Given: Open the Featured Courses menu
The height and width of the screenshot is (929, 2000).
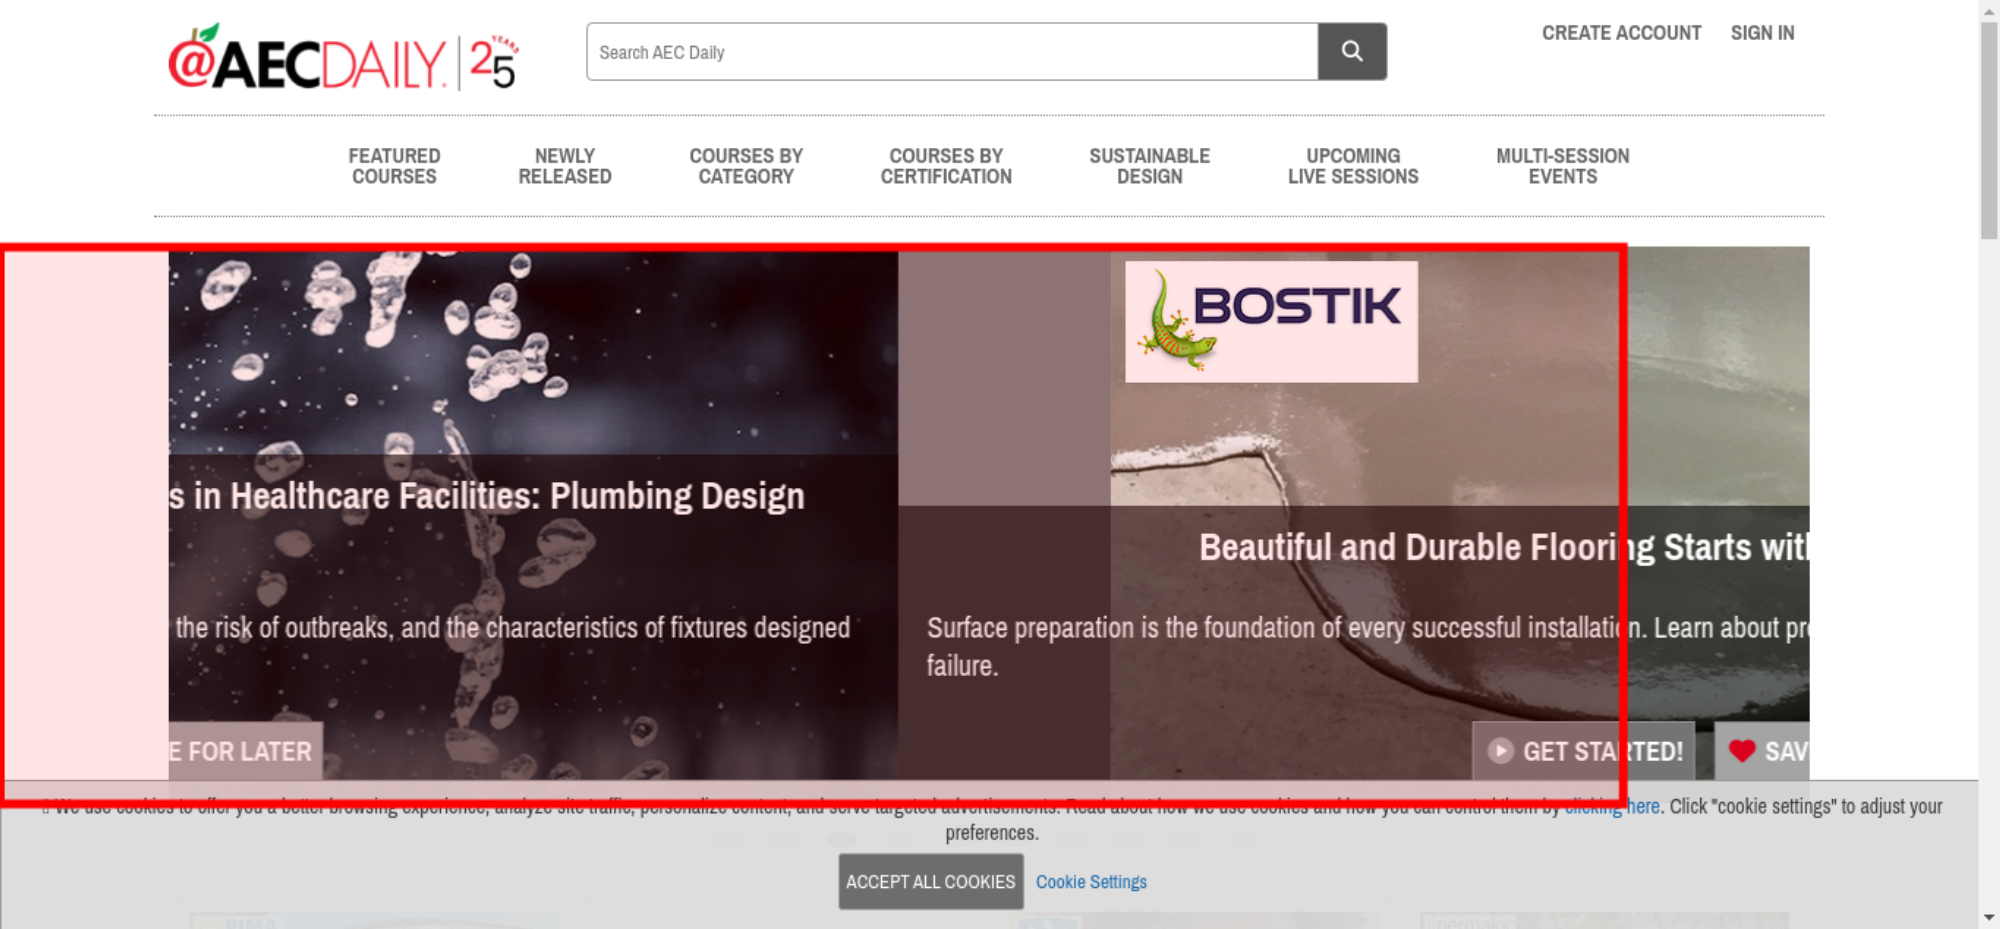Looking at the screenshot, I should (394, 166).
